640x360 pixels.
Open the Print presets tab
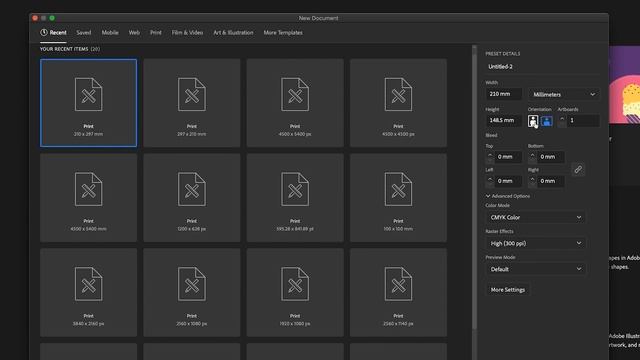click(x=156, y=33)
